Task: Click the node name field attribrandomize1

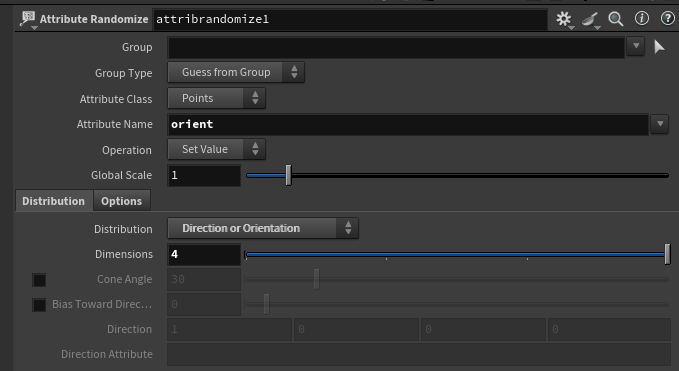Action: (x=350, y=19)
